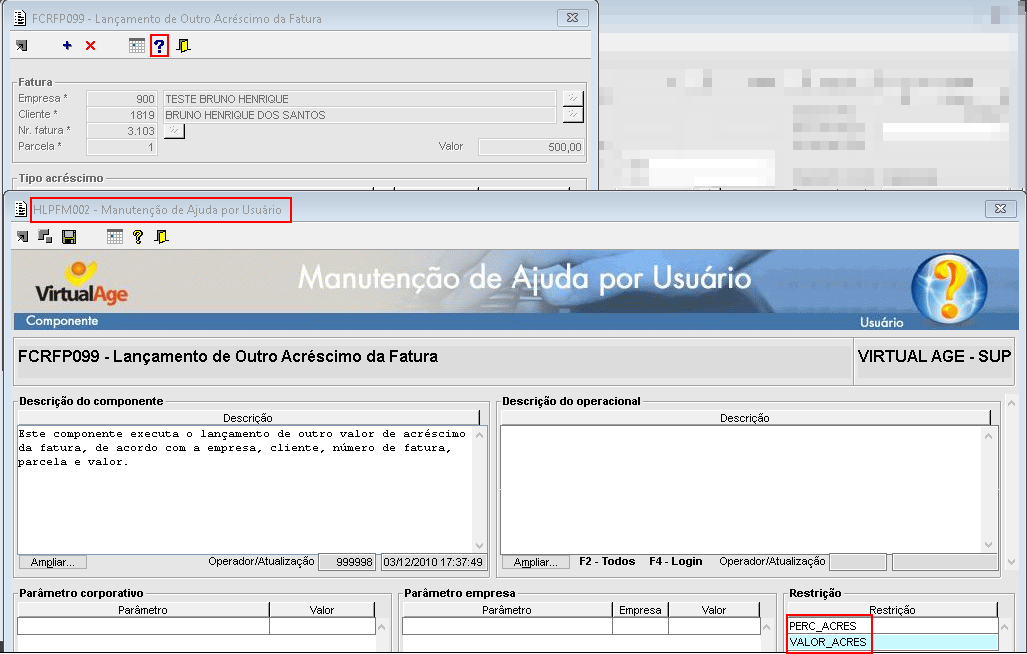Click scroll arrow of Parâmetro empresa table

(x=766, y=627)
